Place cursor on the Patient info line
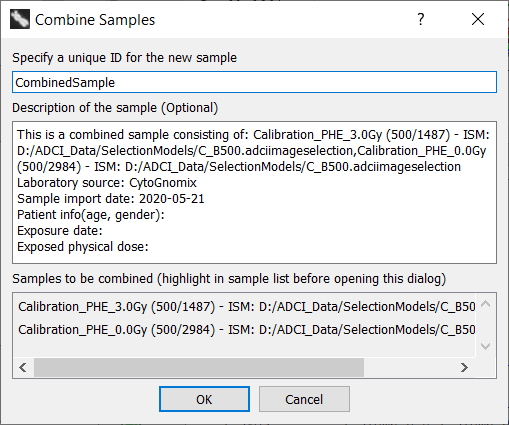This screenshot has width=509, height=425. [x=91, y=215]
